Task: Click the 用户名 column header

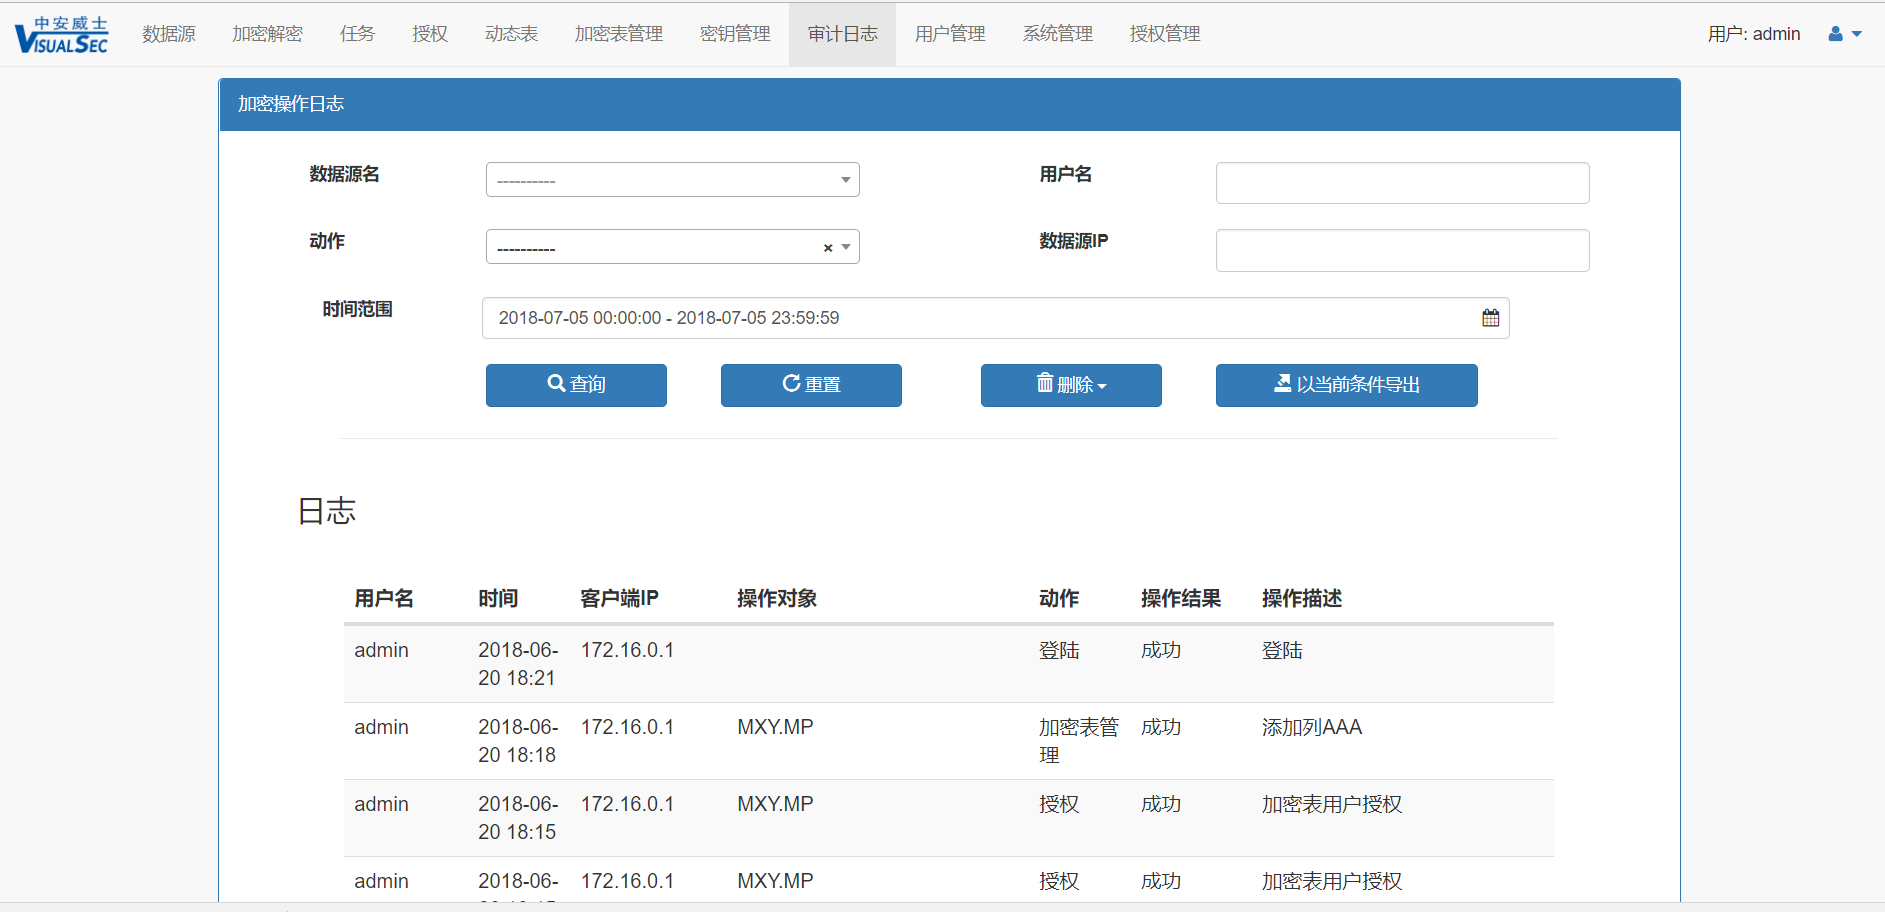Action: (x=384, y=598)
